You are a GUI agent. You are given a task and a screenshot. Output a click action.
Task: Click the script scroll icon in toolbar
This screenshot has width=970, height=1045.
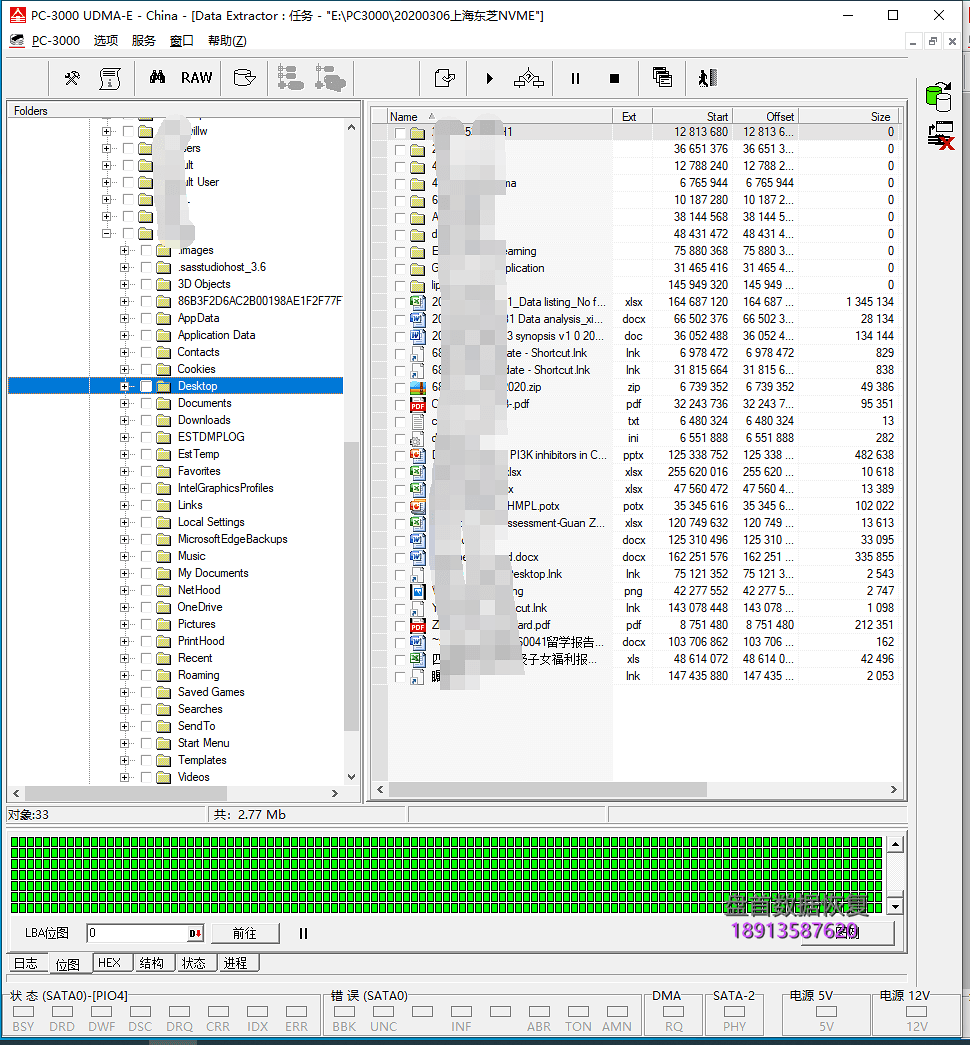click(x=110, y=78)
